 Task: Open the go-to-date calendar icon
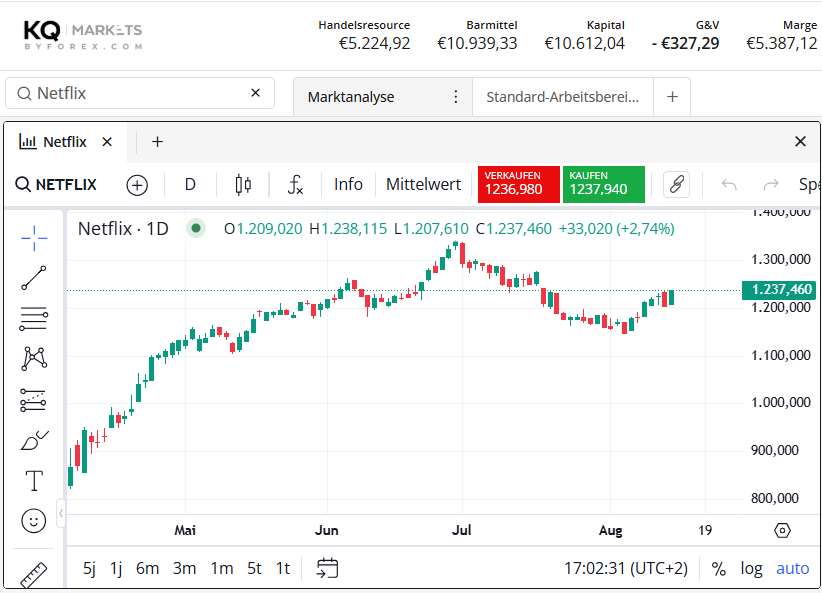coord(328,568)
